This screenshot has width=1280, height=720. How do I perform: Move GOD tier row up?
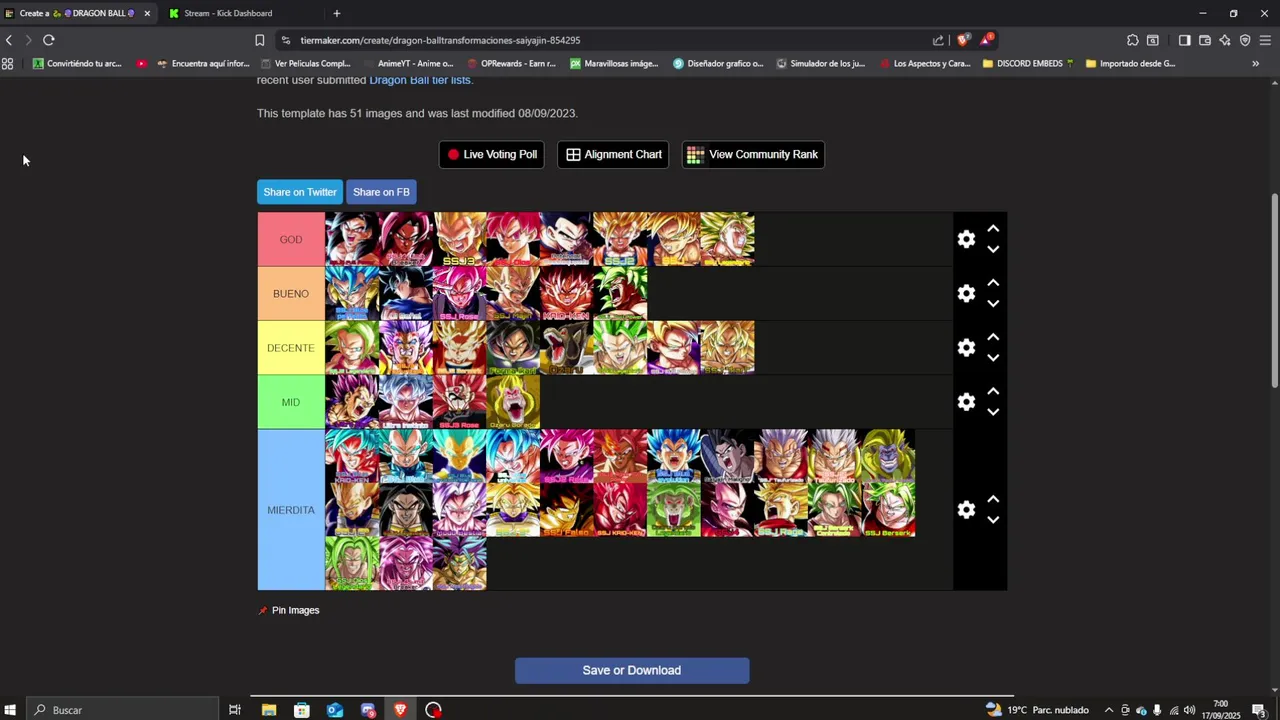993,229
